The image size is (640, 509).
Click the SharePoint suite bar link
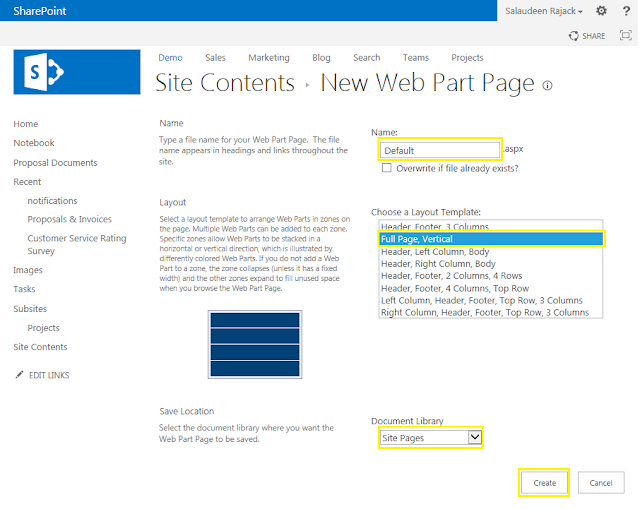point(40,11)
